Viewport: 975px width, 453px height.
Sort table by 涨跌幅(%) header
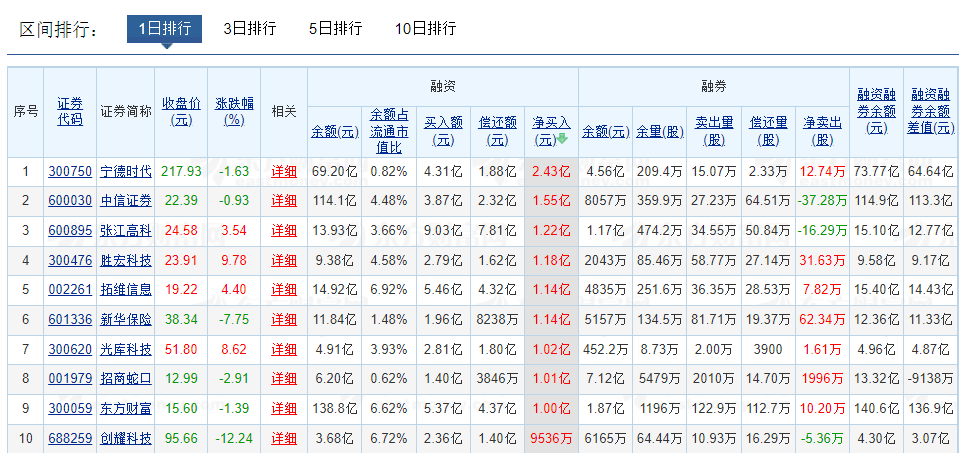pyautogui.click(x=234, y=111)
